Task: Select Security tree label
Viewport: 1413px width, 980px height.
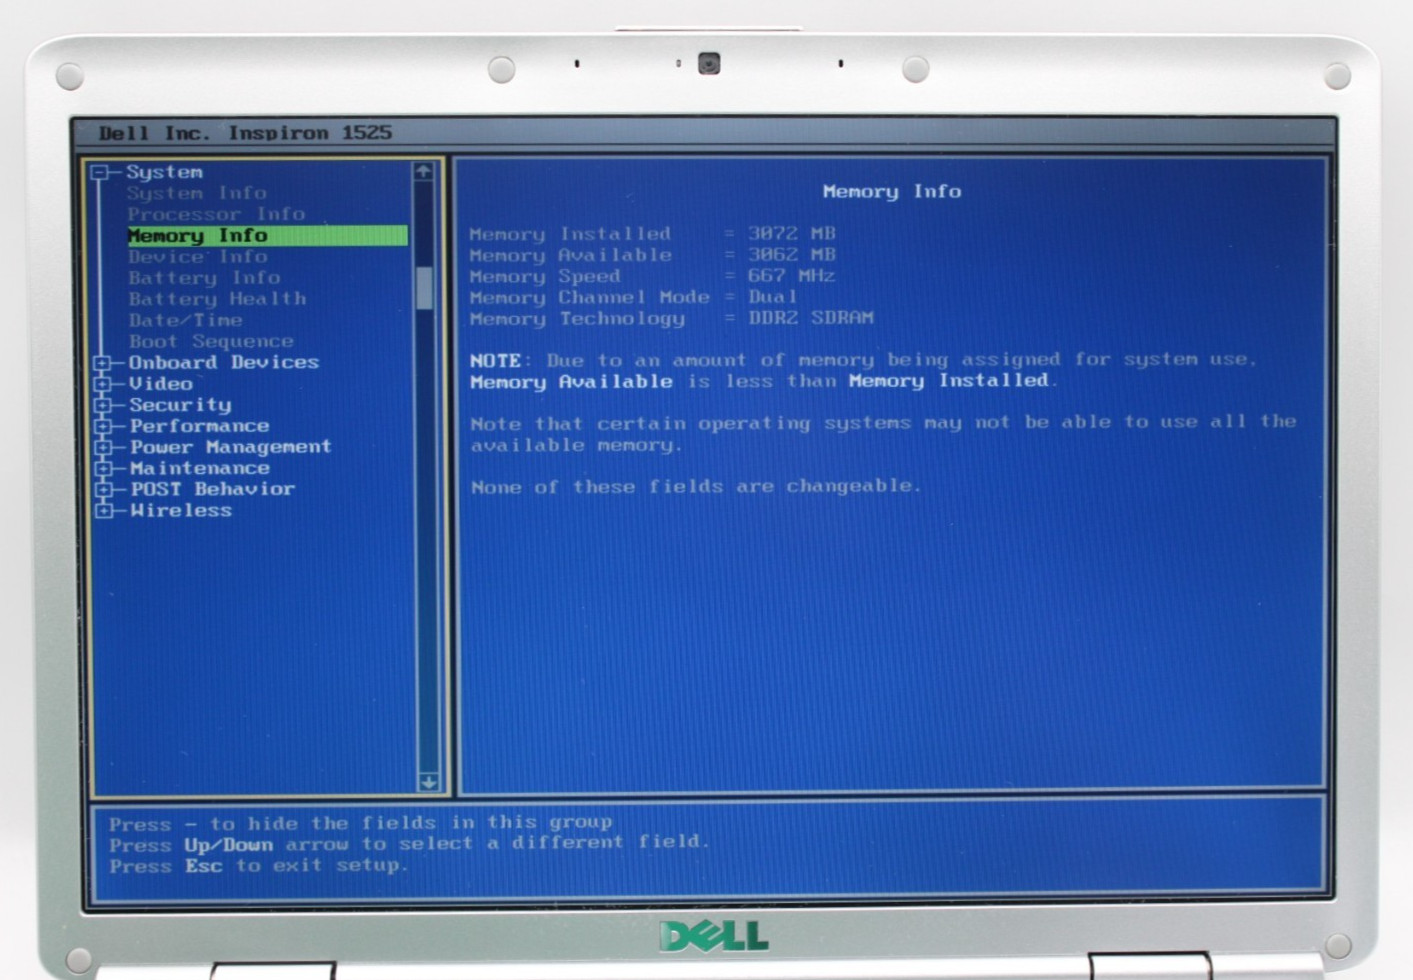Action: coord(180,405)
